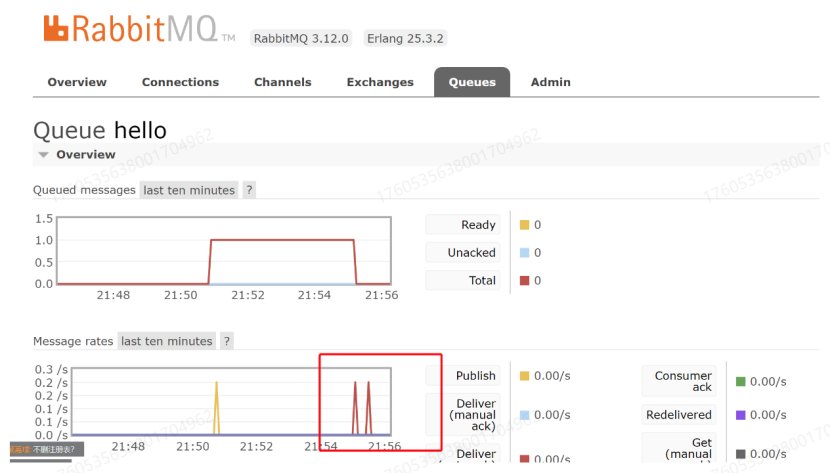This screenshot has height=473, width=830.
Task: Click the 'Erlang 25.3.2' version badge
Action: click(405, 39)
